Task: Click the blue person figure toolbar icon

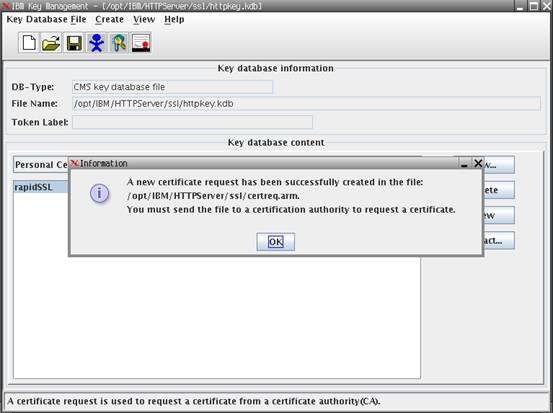Action: point(96,43)
